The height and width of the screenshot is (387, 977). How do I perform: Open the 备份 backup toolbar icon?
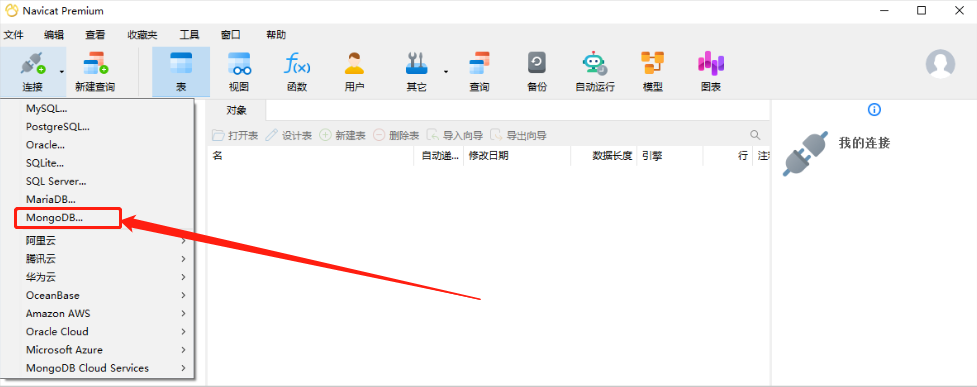coord(536,64)
